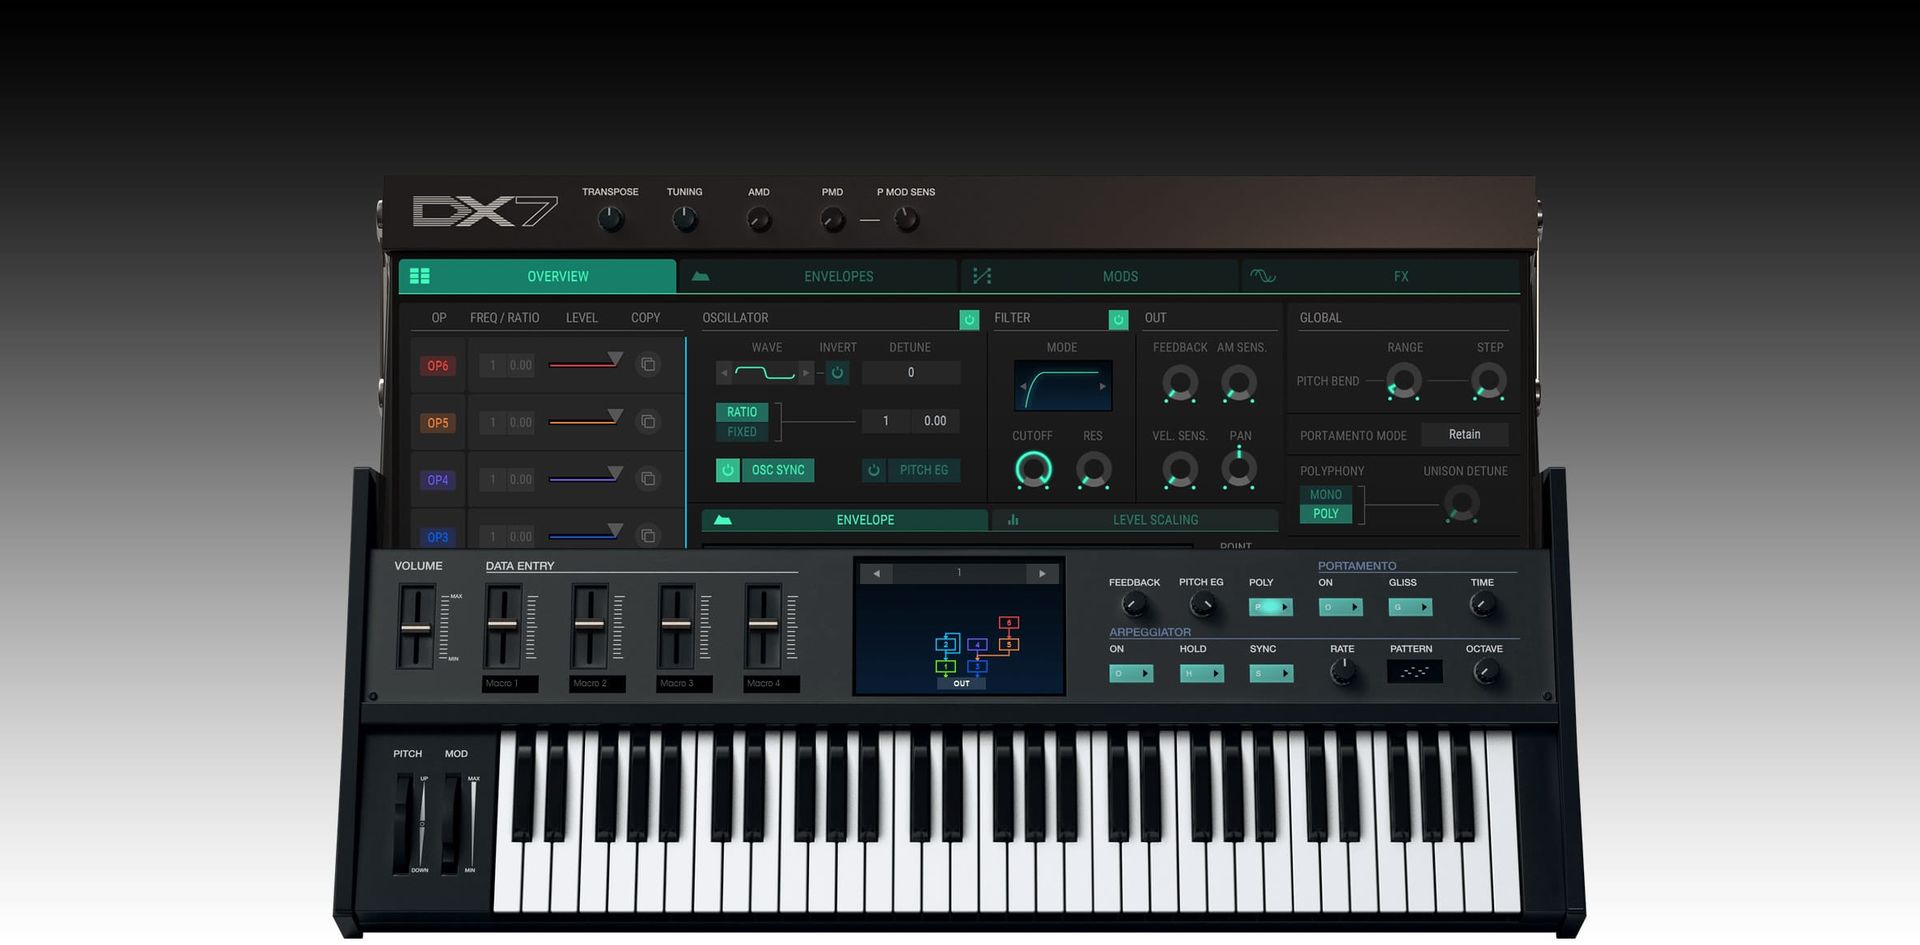This screenshot has height=945, width=1920.
Task: Click the P MOD SENS knob
Action: click(x=906, y=219)
